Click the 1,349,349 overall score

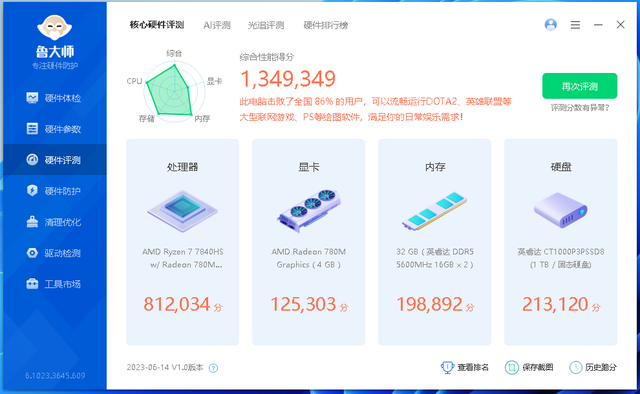point(288,79)
